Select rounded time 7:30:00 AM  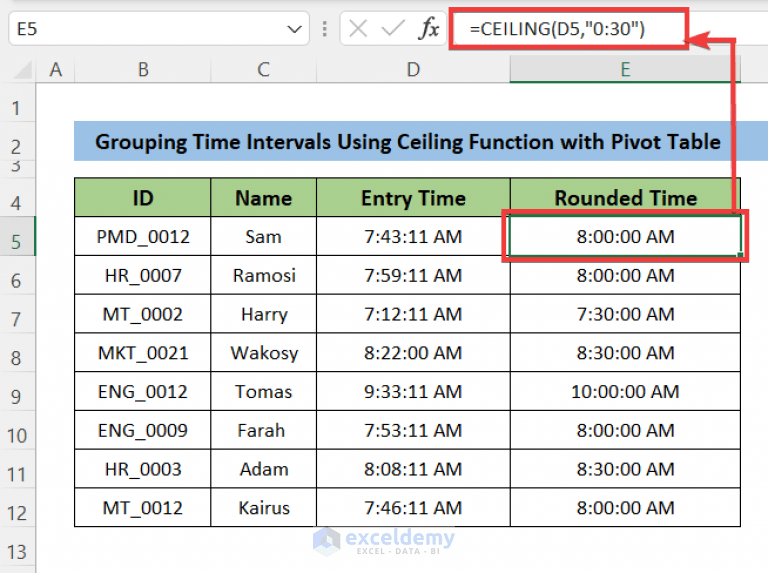click(625, 314)
